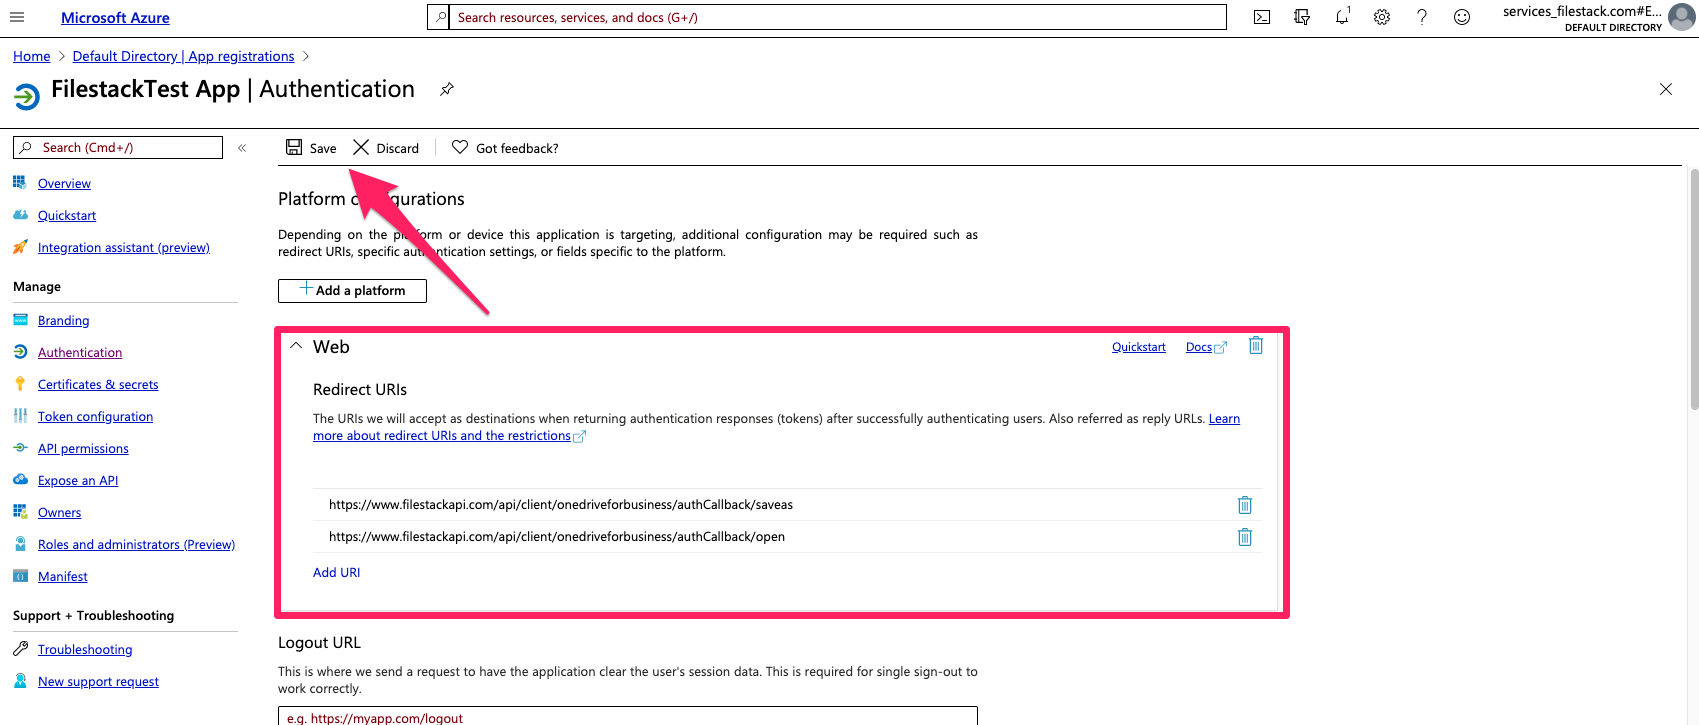Open Manifest menu item
Image resolution: width=1699 pixels, height=725 pixels.
coord(63,577)
